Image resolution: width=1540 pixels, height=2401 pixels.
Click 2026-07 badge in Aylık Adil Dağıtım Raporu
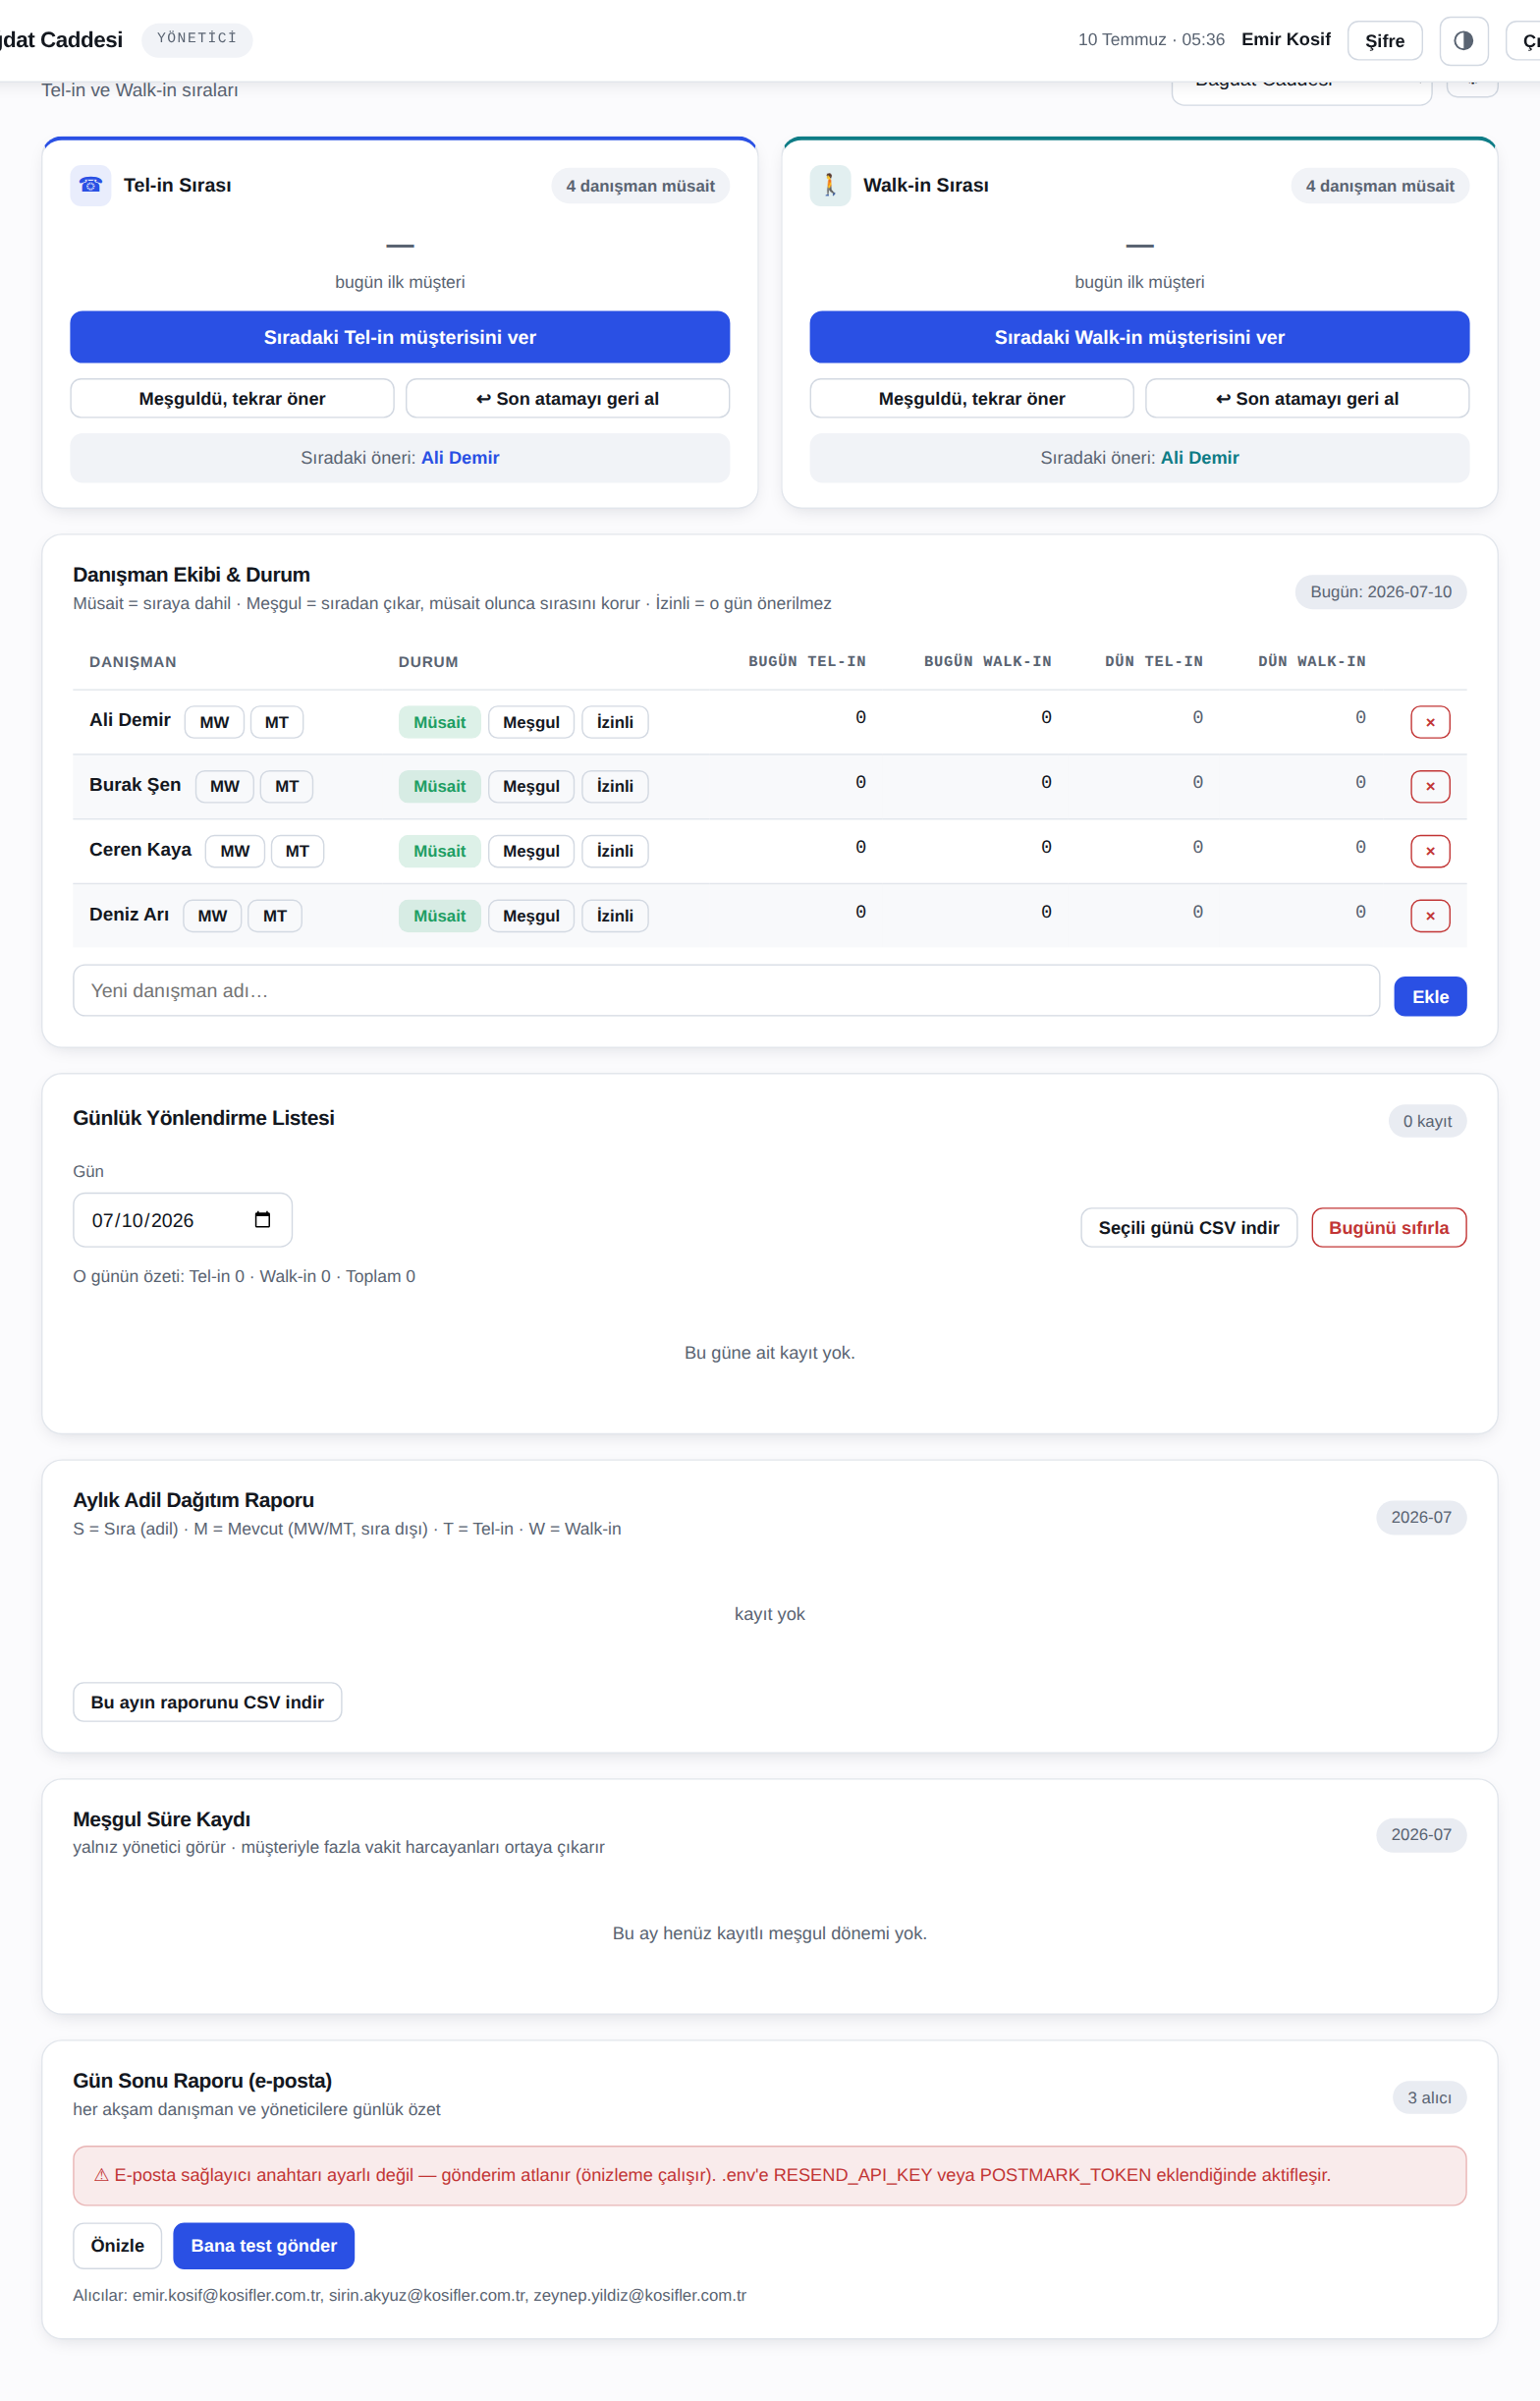click(1420, 1517)
